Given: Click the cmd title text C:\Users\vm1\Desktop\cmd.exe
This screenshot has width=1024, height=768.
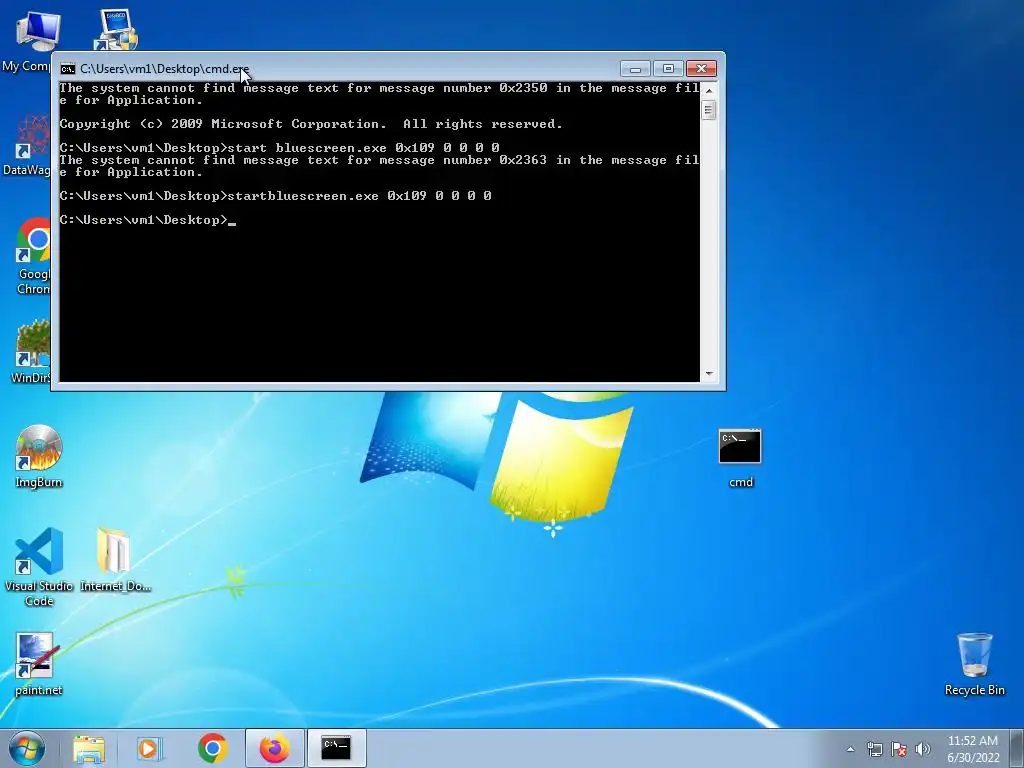Looking at the screenshot, I should click(x=165, y=69).
